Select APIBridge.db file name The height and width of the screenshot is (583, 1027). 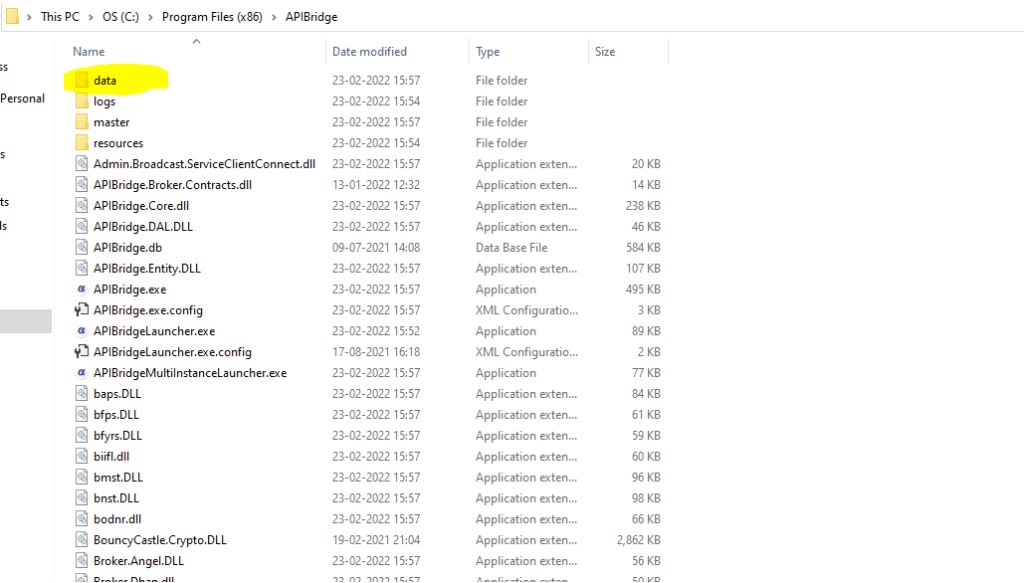pos(128,248)
